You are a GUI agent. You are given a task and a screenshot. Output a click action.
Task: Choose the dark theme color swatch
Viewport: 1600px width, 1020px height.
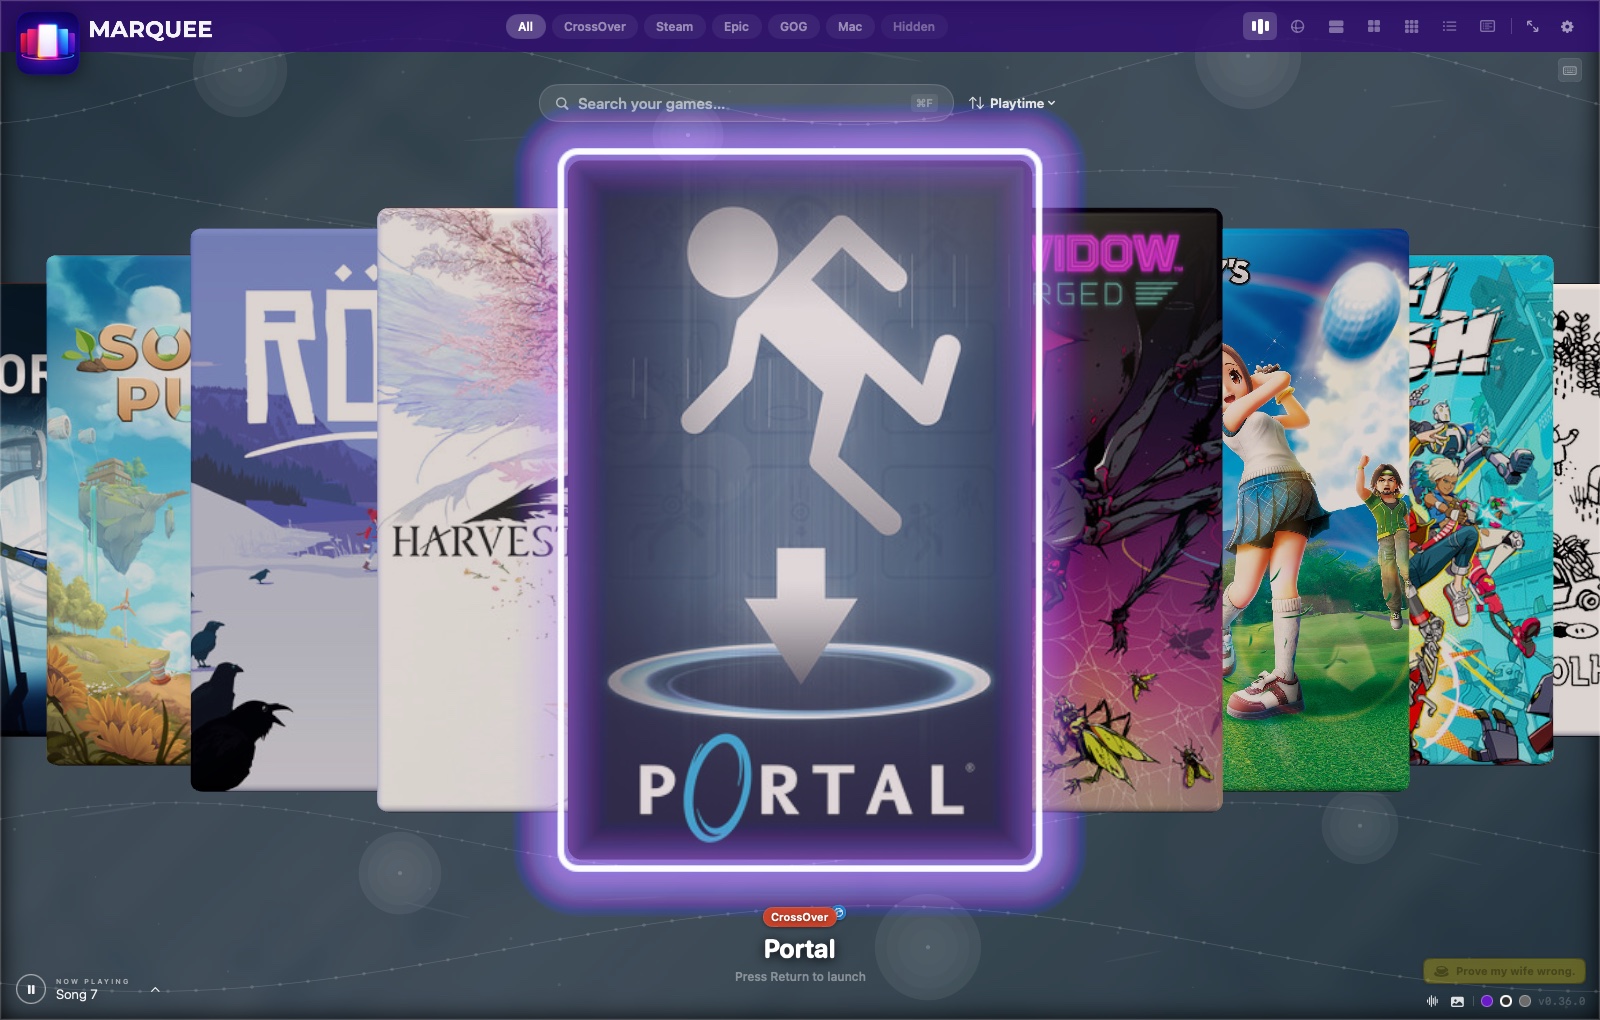[1506, 1001]
